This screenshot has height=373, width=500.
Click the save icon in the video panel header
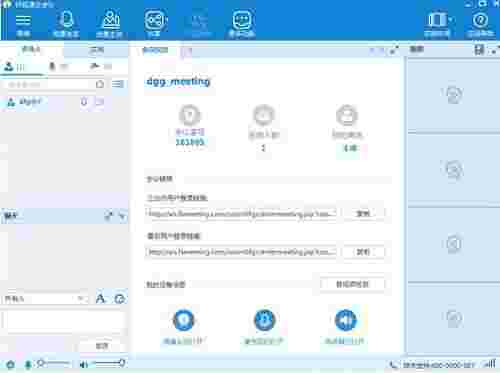(x=479, y=50)
